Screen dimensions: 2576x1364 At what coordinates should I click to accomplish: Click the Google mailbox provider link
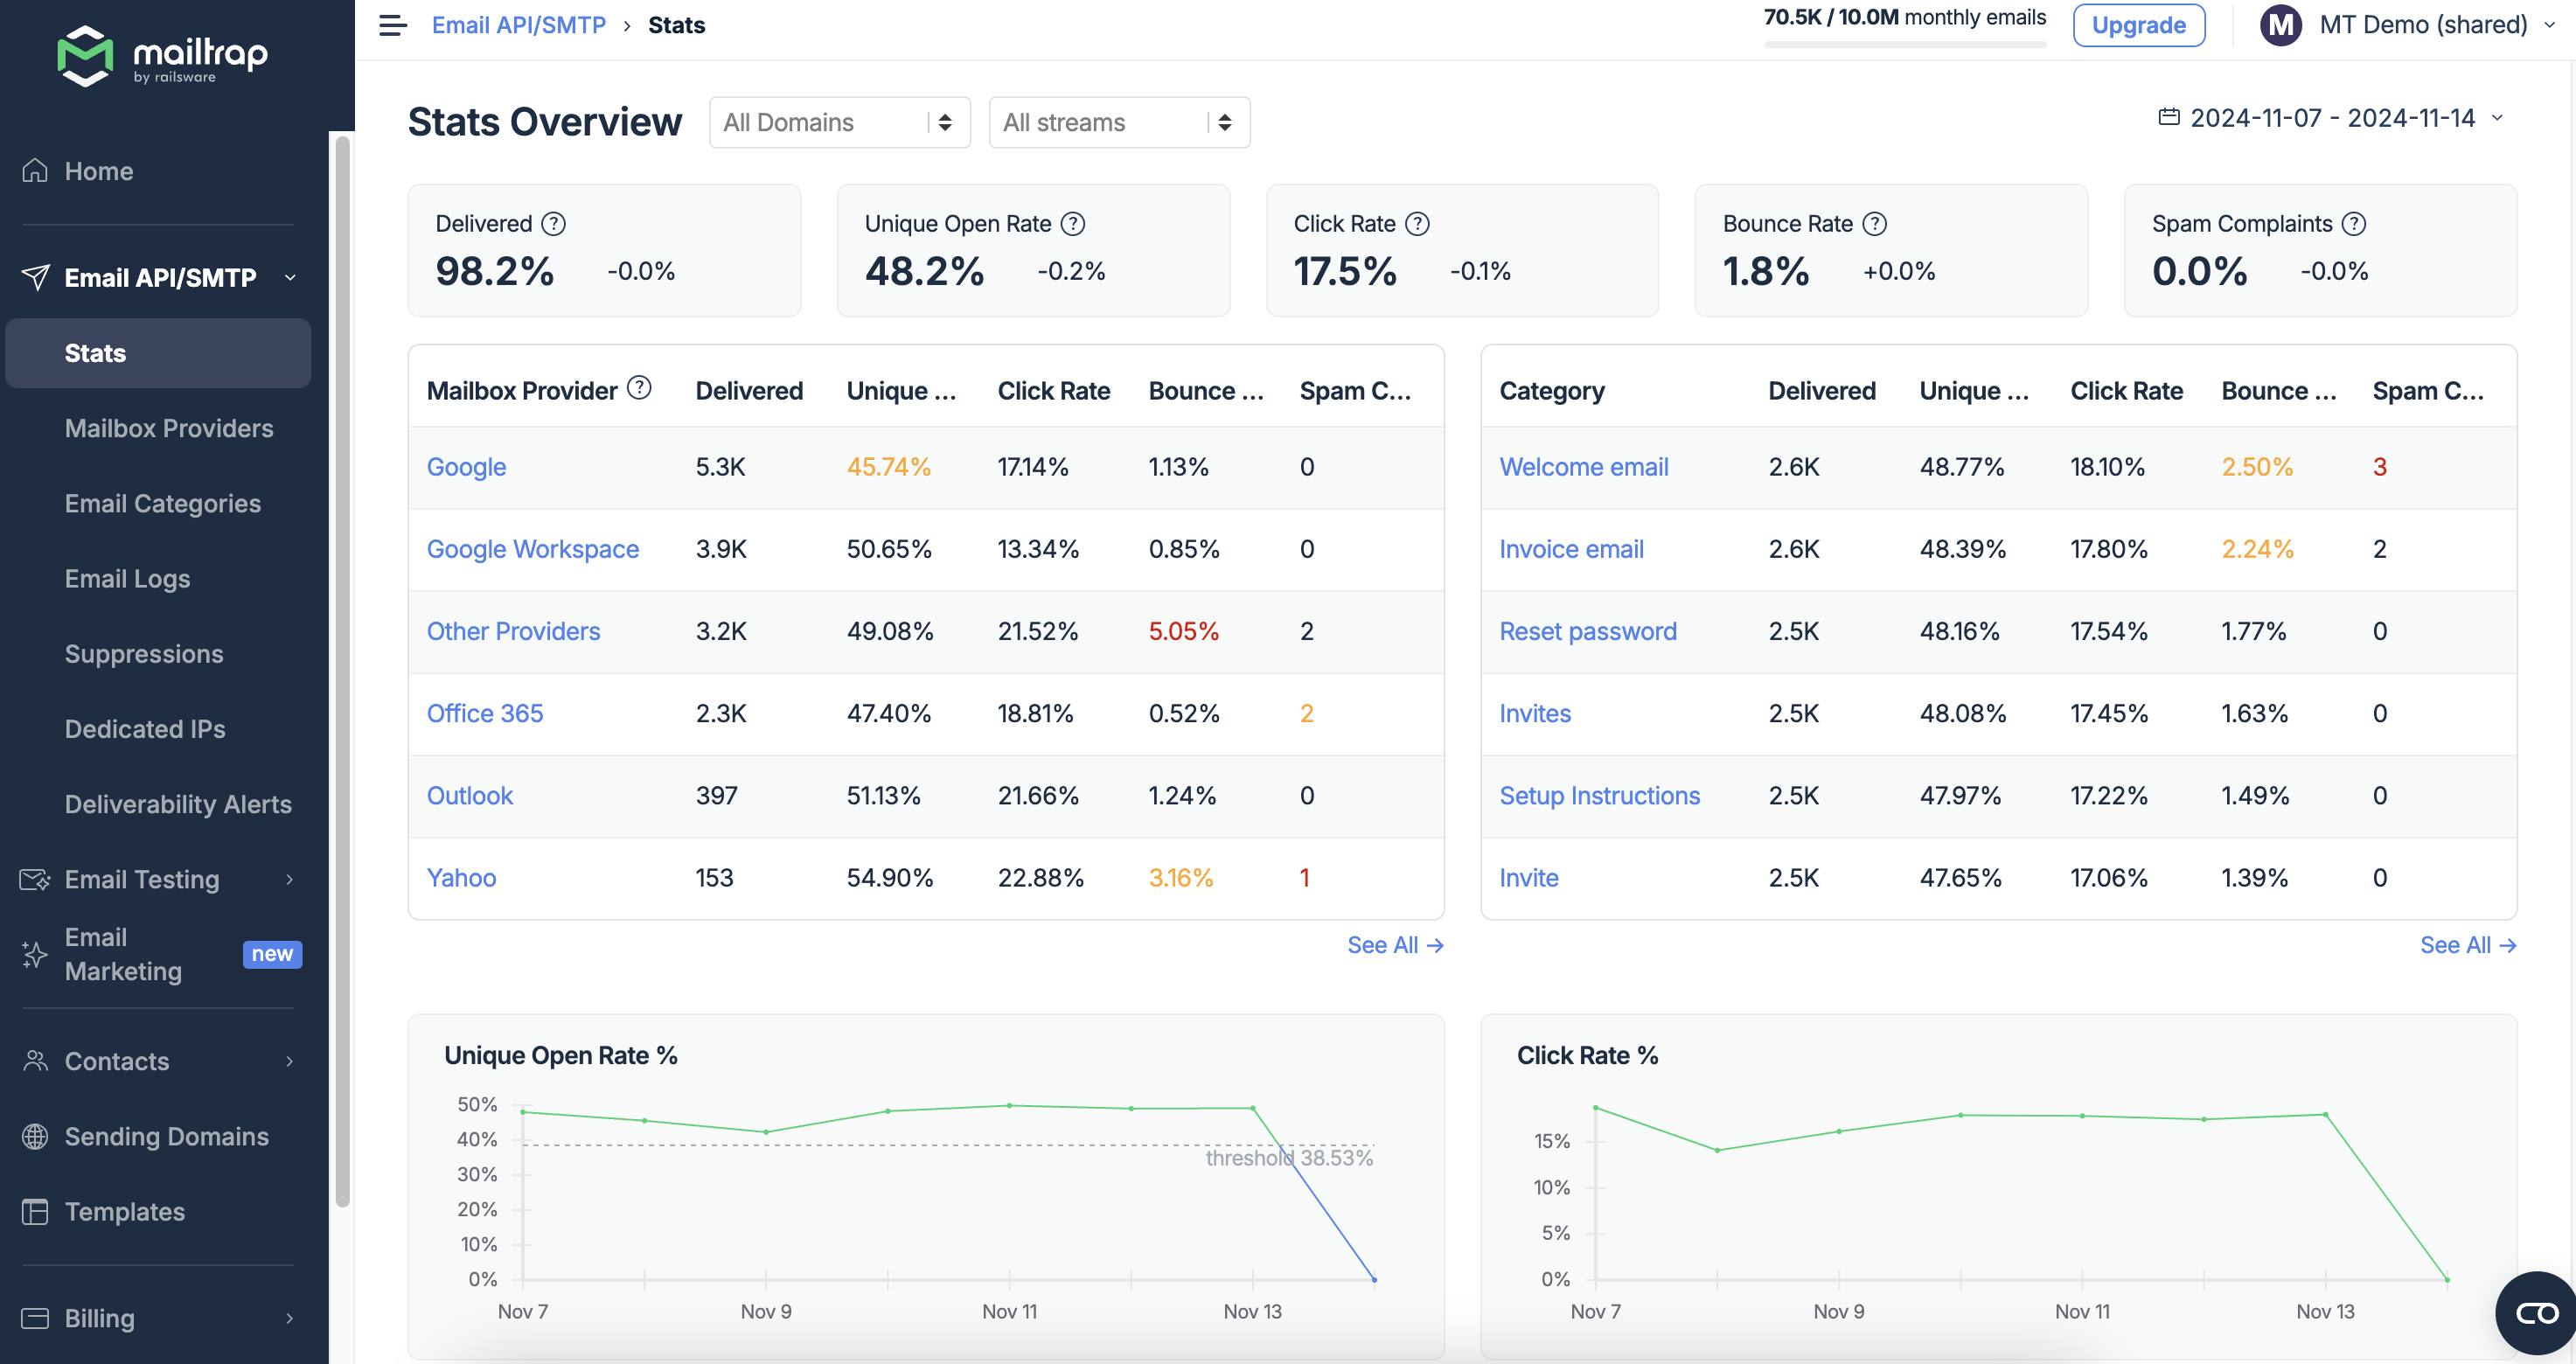[x=465, y=465]
